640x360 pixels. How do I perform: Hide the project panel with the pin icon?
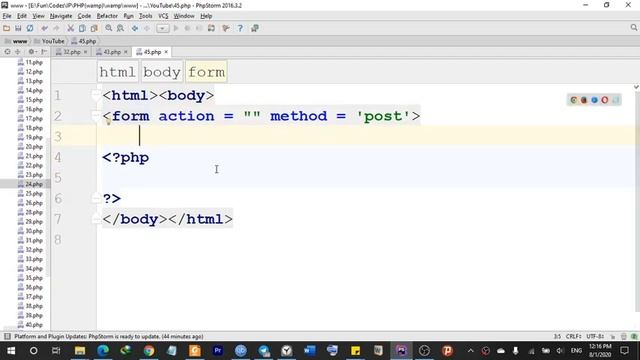(x=44, y=52)
